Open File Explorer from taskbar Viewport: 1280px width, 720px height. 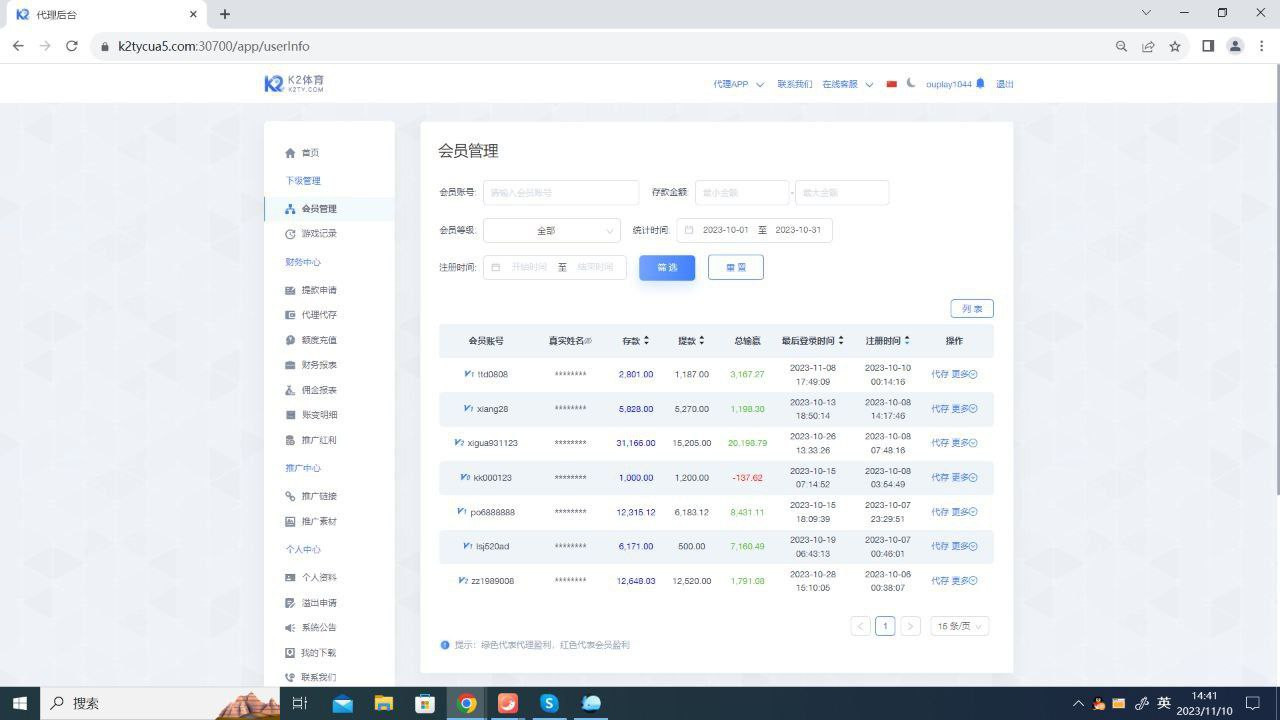[384, 703]
